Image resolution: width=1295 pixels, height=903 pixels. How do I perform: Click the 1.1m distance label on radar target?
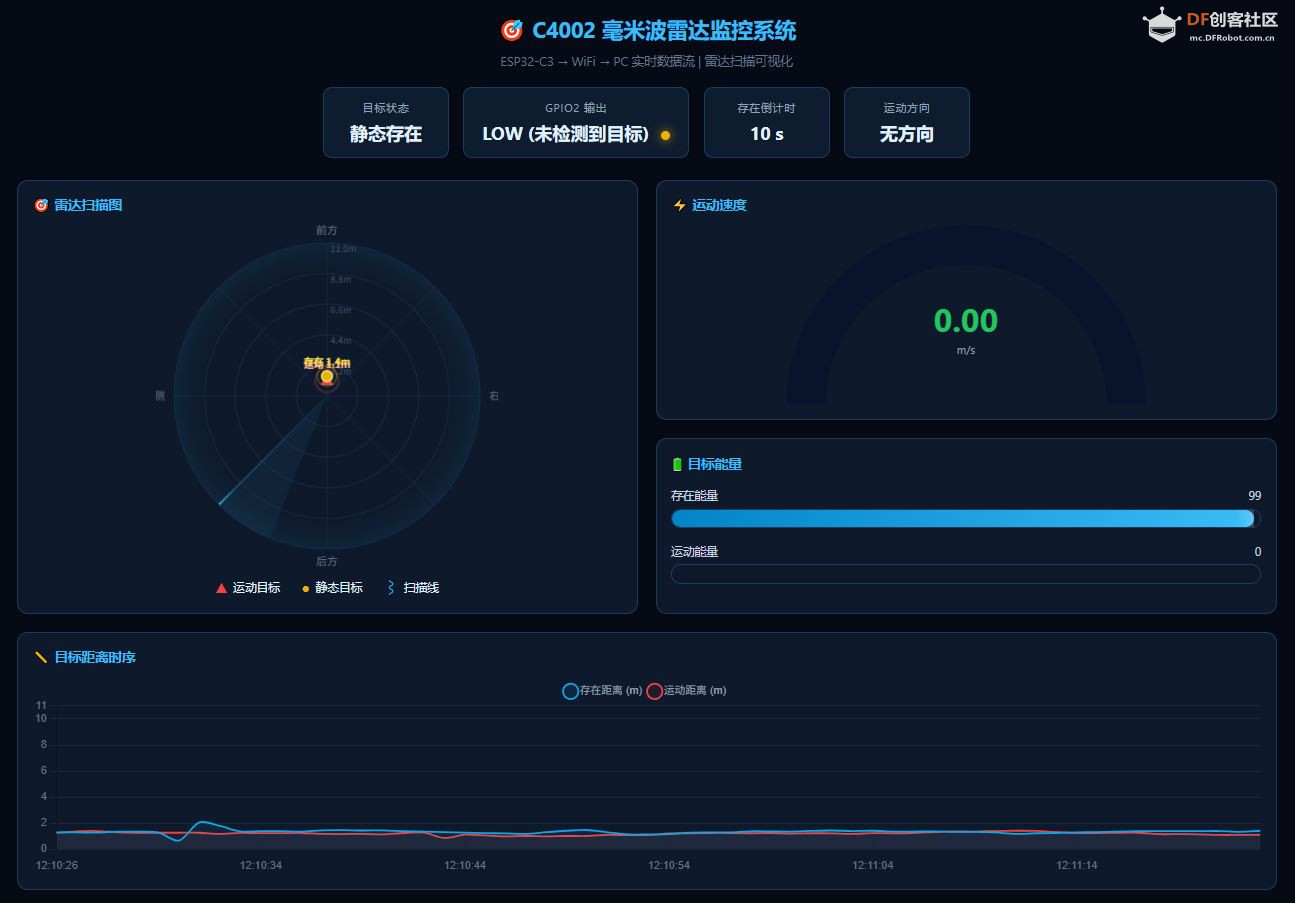pos(327,363)
